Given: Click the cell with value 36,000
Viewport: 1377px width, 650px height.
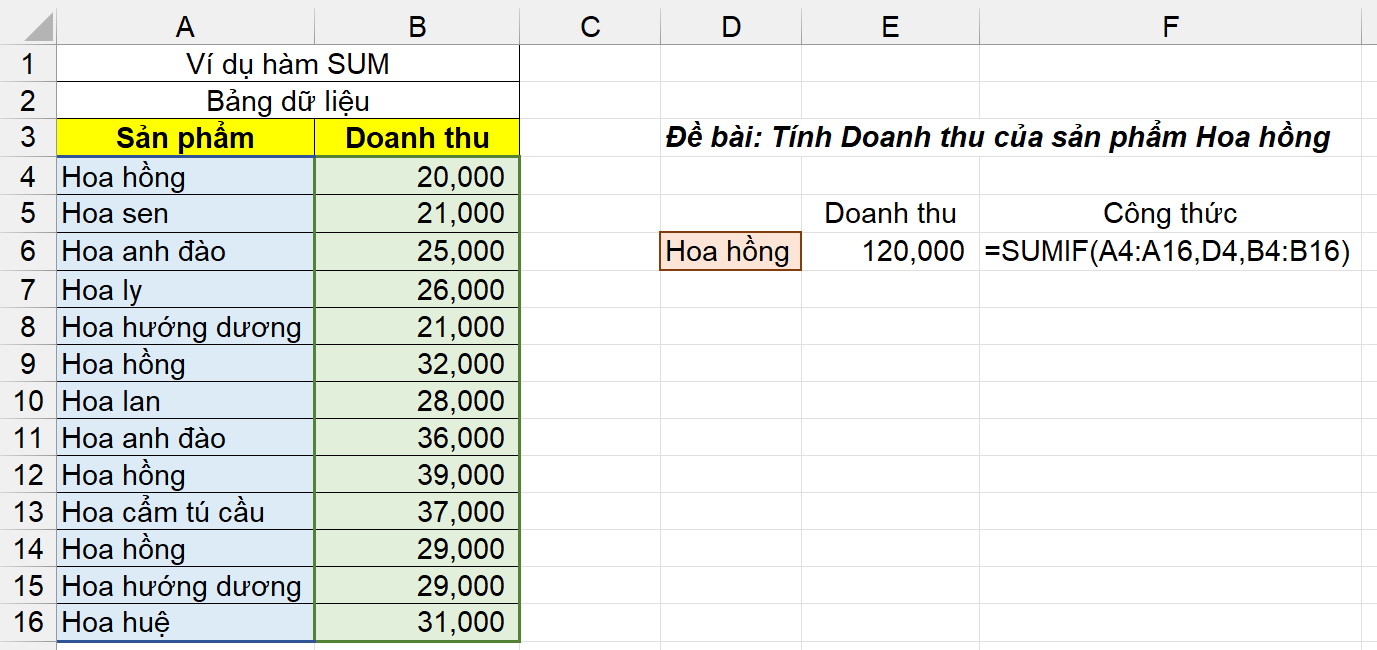Looking at the screenshot, I should pyautogui.click(x=417, y=438).
